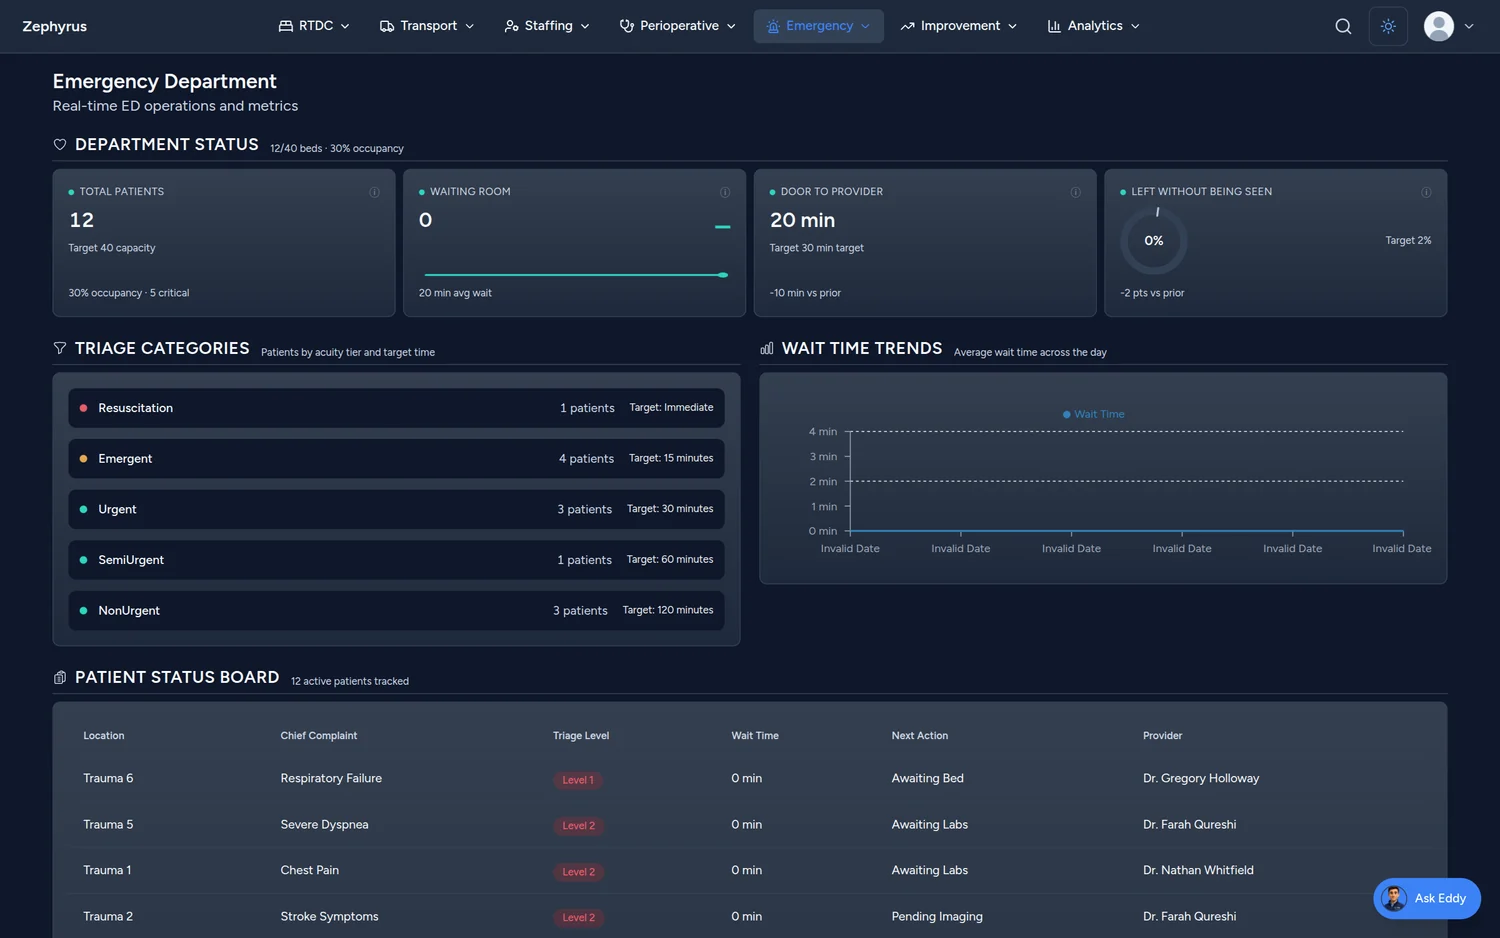Click the Transport truck icon
The image size is (1500, 938).
click(387, 26)
